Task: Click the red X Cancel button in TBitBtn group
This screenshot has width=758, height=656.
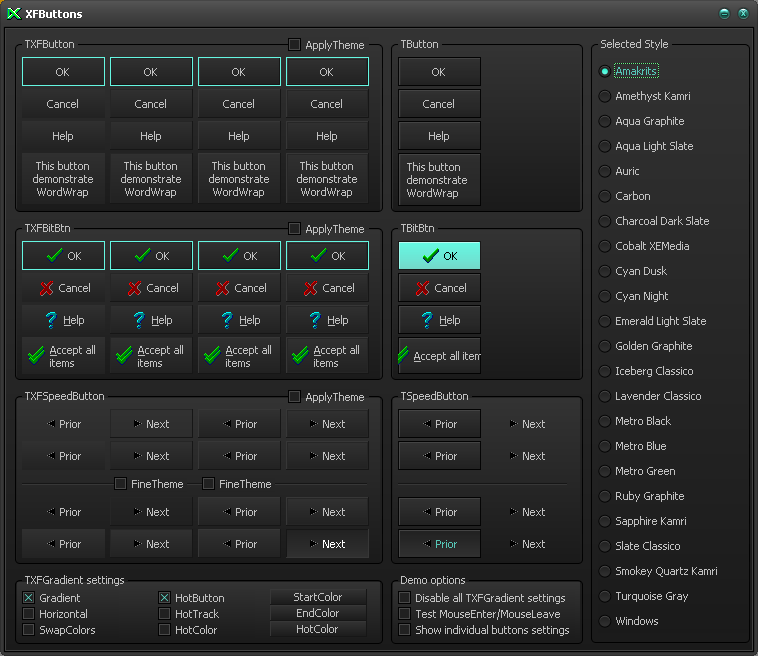Action: click(439, 288)
